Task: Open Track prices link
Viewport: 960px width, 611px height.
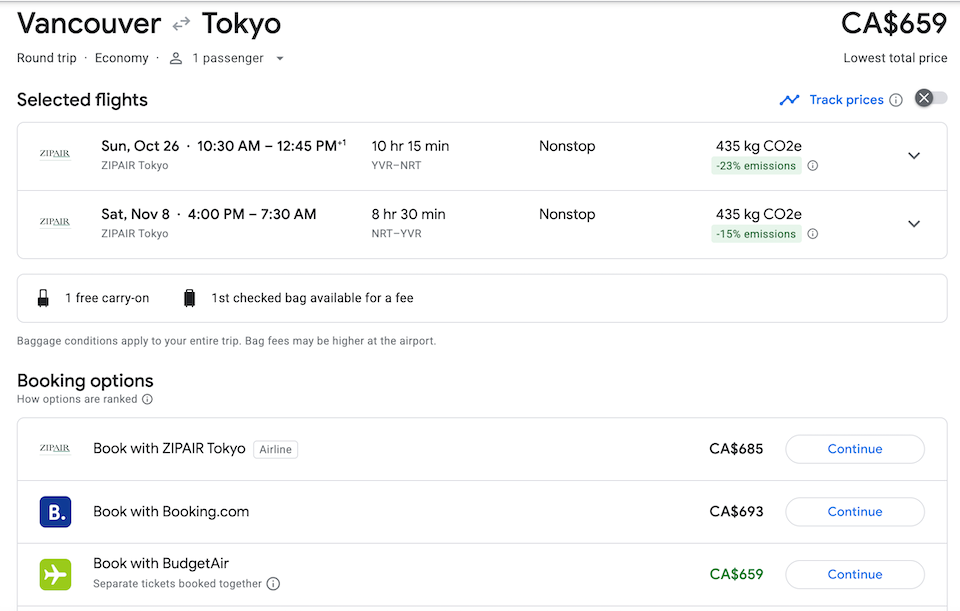Action: tap(846, 100)
